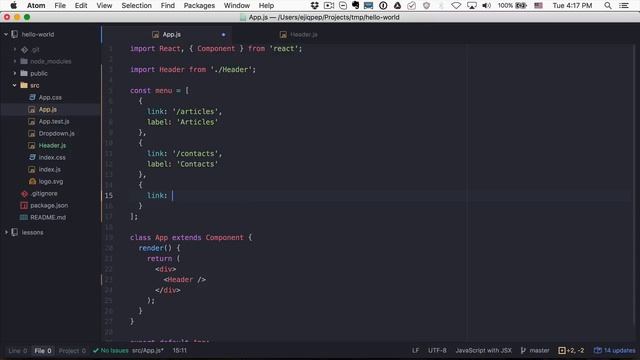Screen dimensions: 640x360
Task: Expand the lessons project folder
Action: pos(6,232)
